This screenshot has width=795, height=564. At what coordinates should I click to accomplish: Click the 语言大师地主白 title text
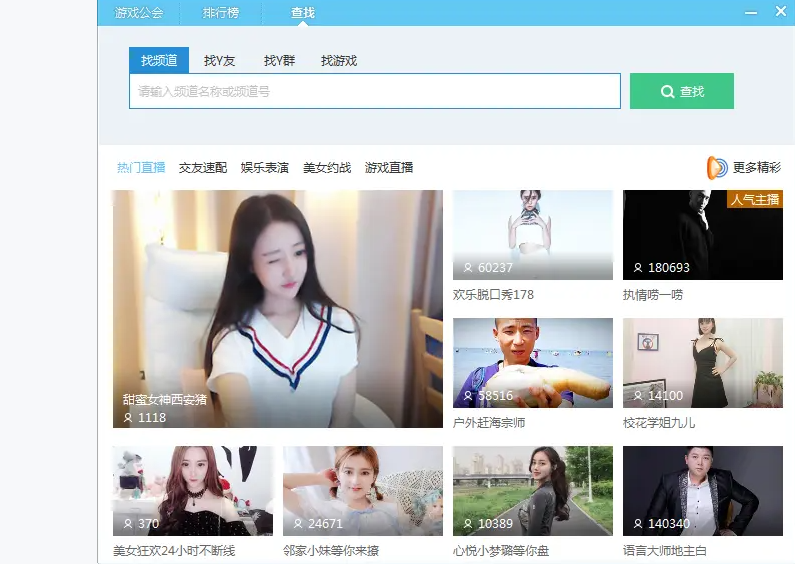(x=665, y=550)
